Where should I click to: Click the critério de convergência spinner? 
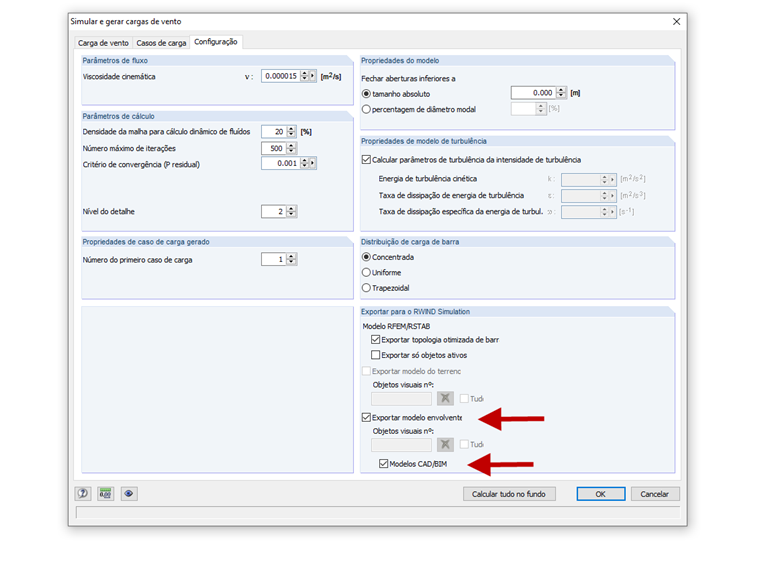304,163
